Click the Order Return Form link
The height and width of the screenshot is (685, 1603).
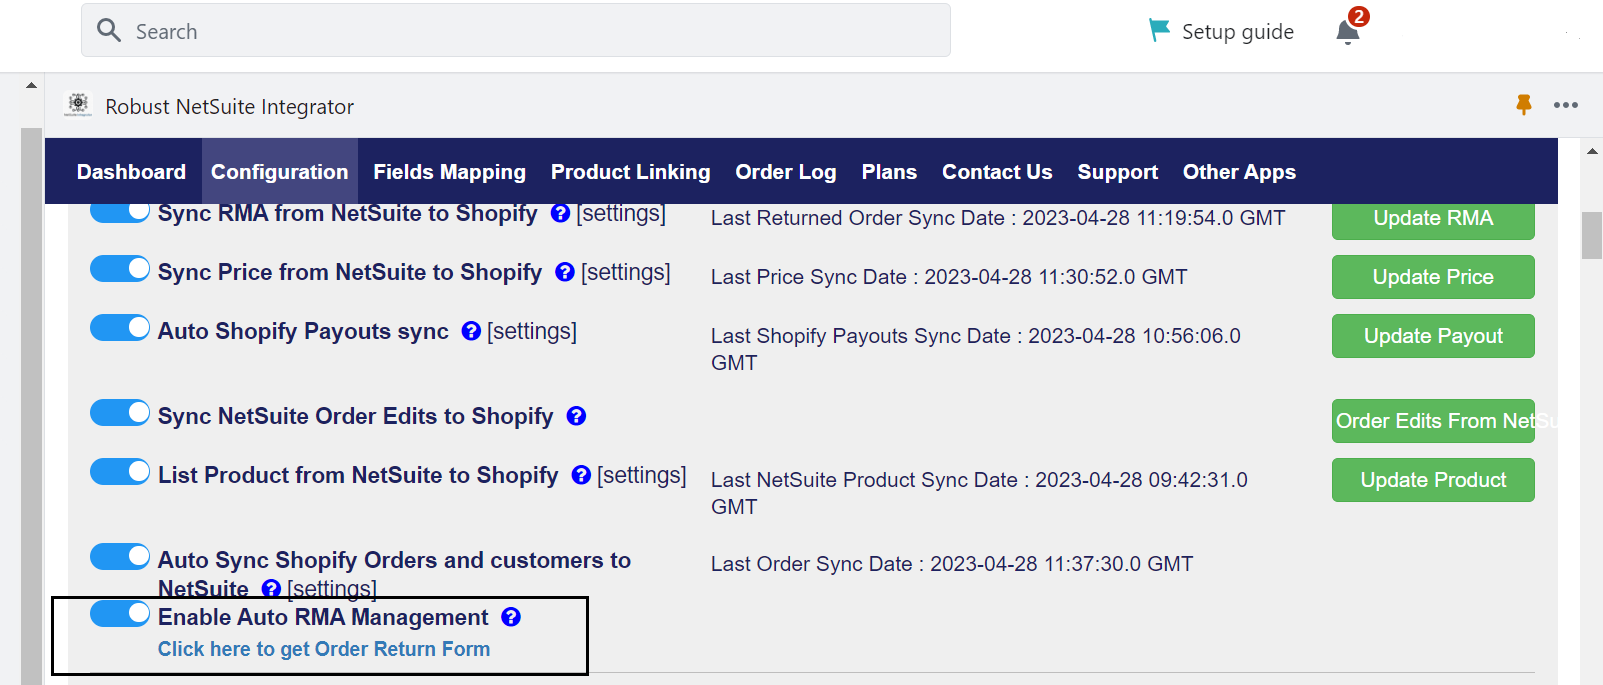pos(324,649)
